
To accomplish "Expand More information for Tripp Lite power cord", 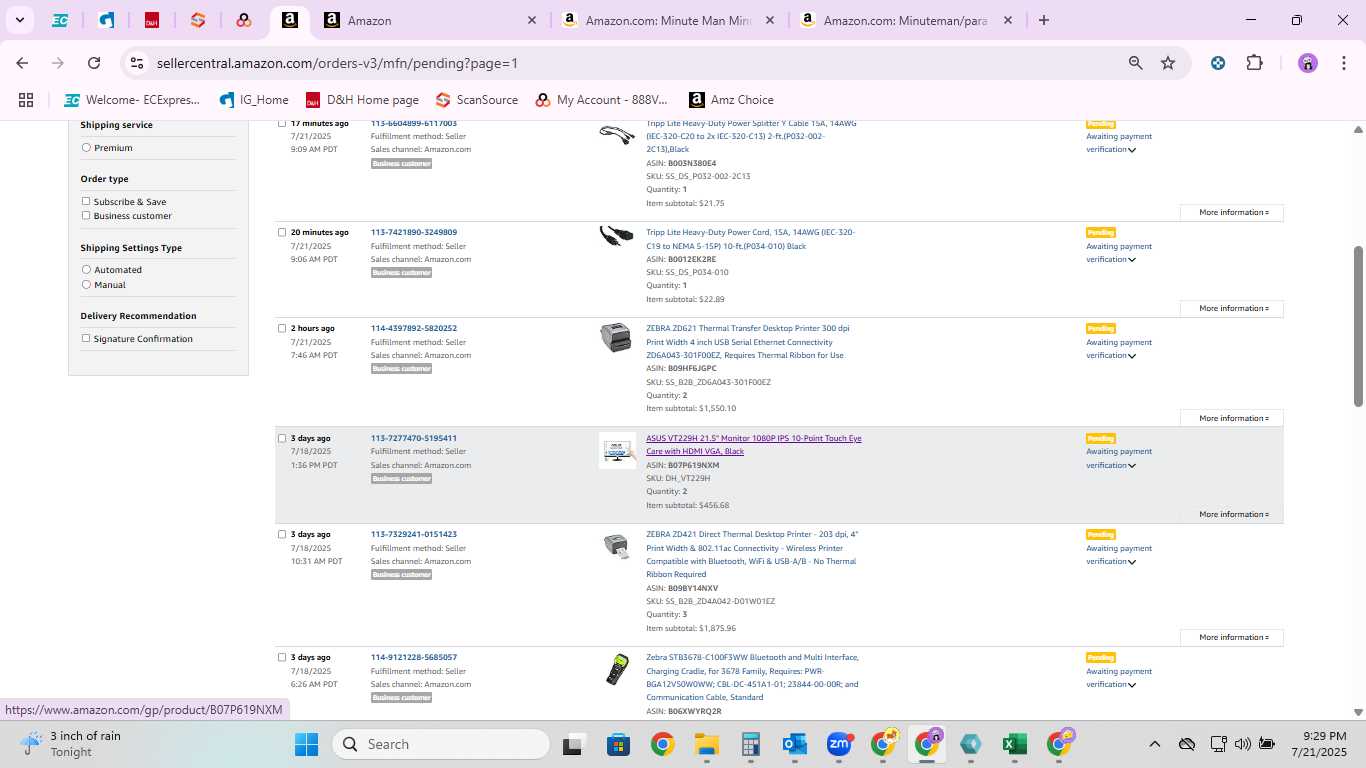I will 1232,308.
